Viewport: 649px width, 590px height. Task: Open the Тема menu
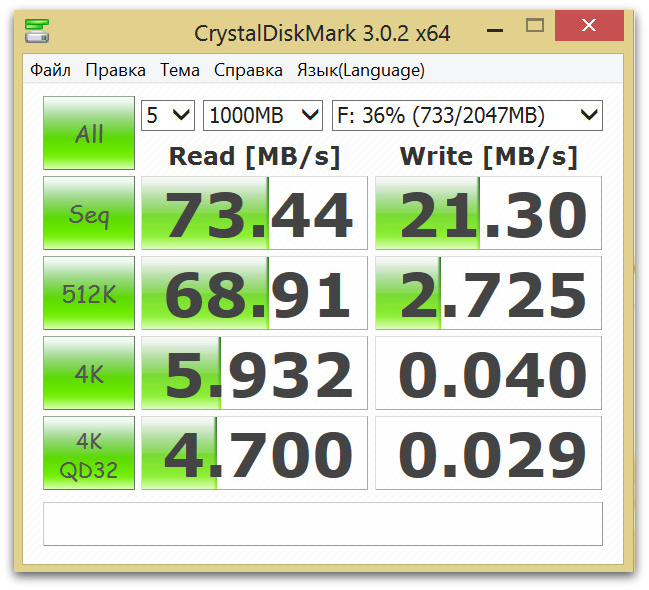180,70
